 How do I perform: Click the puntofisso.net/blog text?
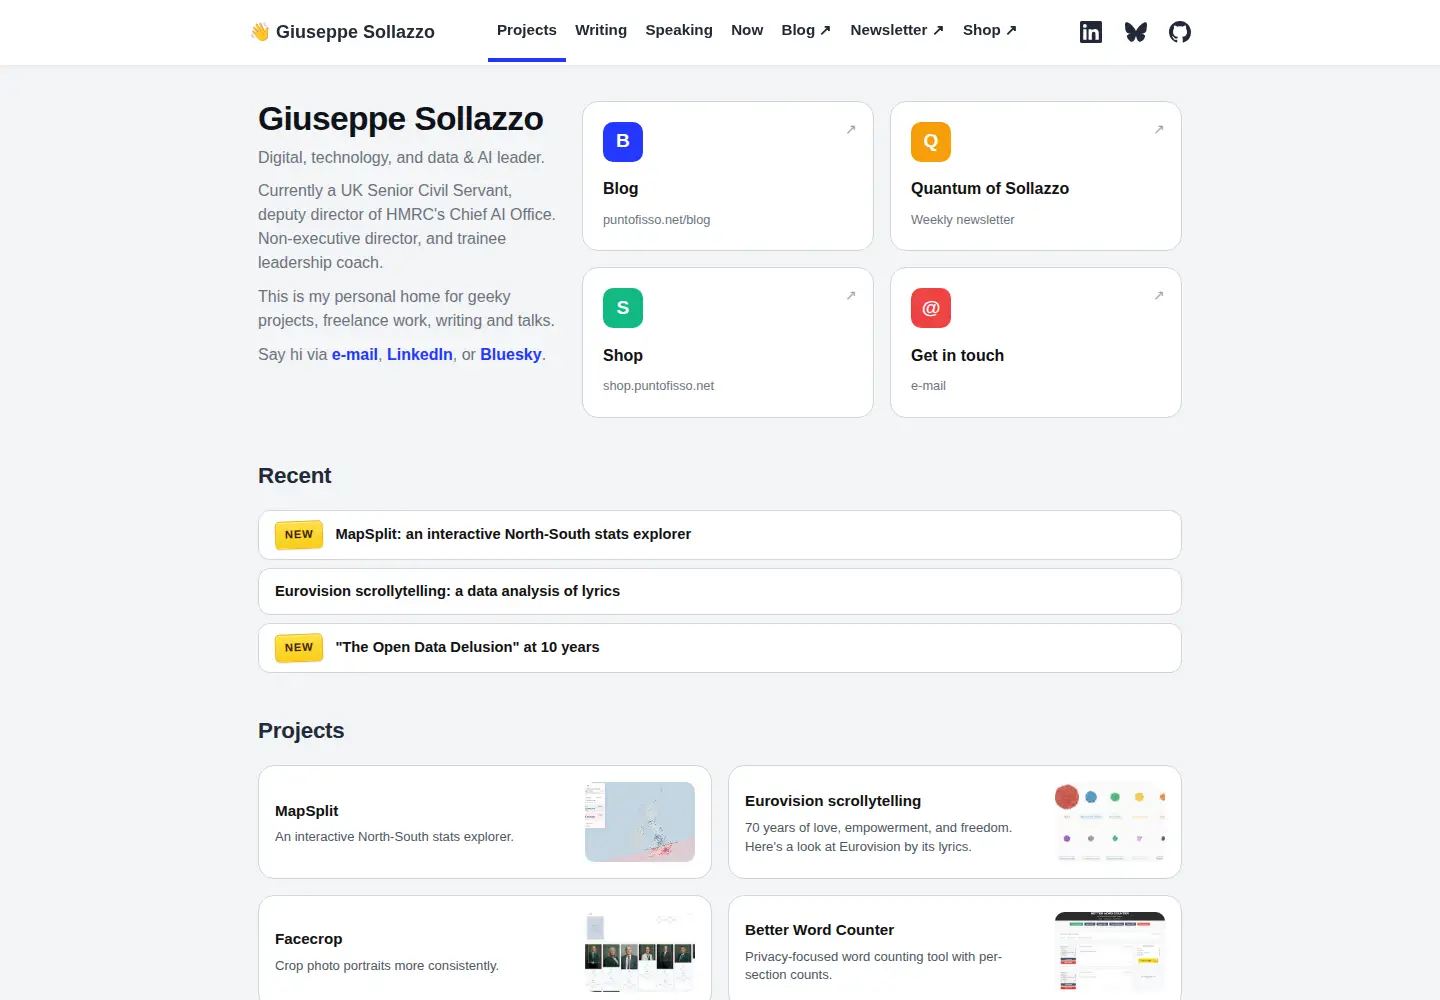(656, 220)
